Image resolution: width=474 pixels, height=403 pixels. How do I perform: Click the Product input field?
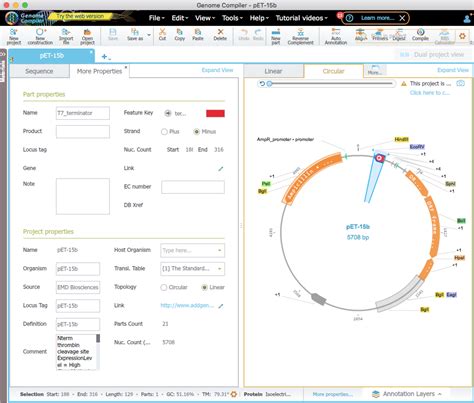point(83,132)
